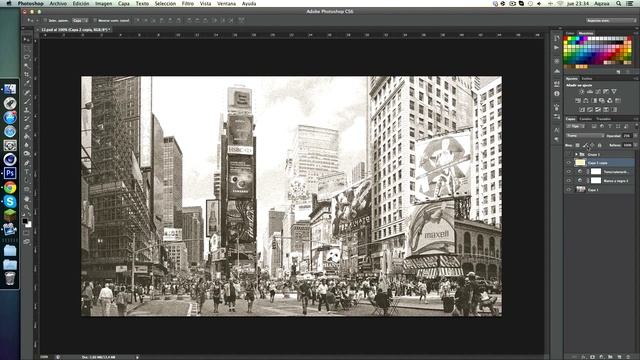
Task: Add a Vibrance adjustment
Action: 614,92
